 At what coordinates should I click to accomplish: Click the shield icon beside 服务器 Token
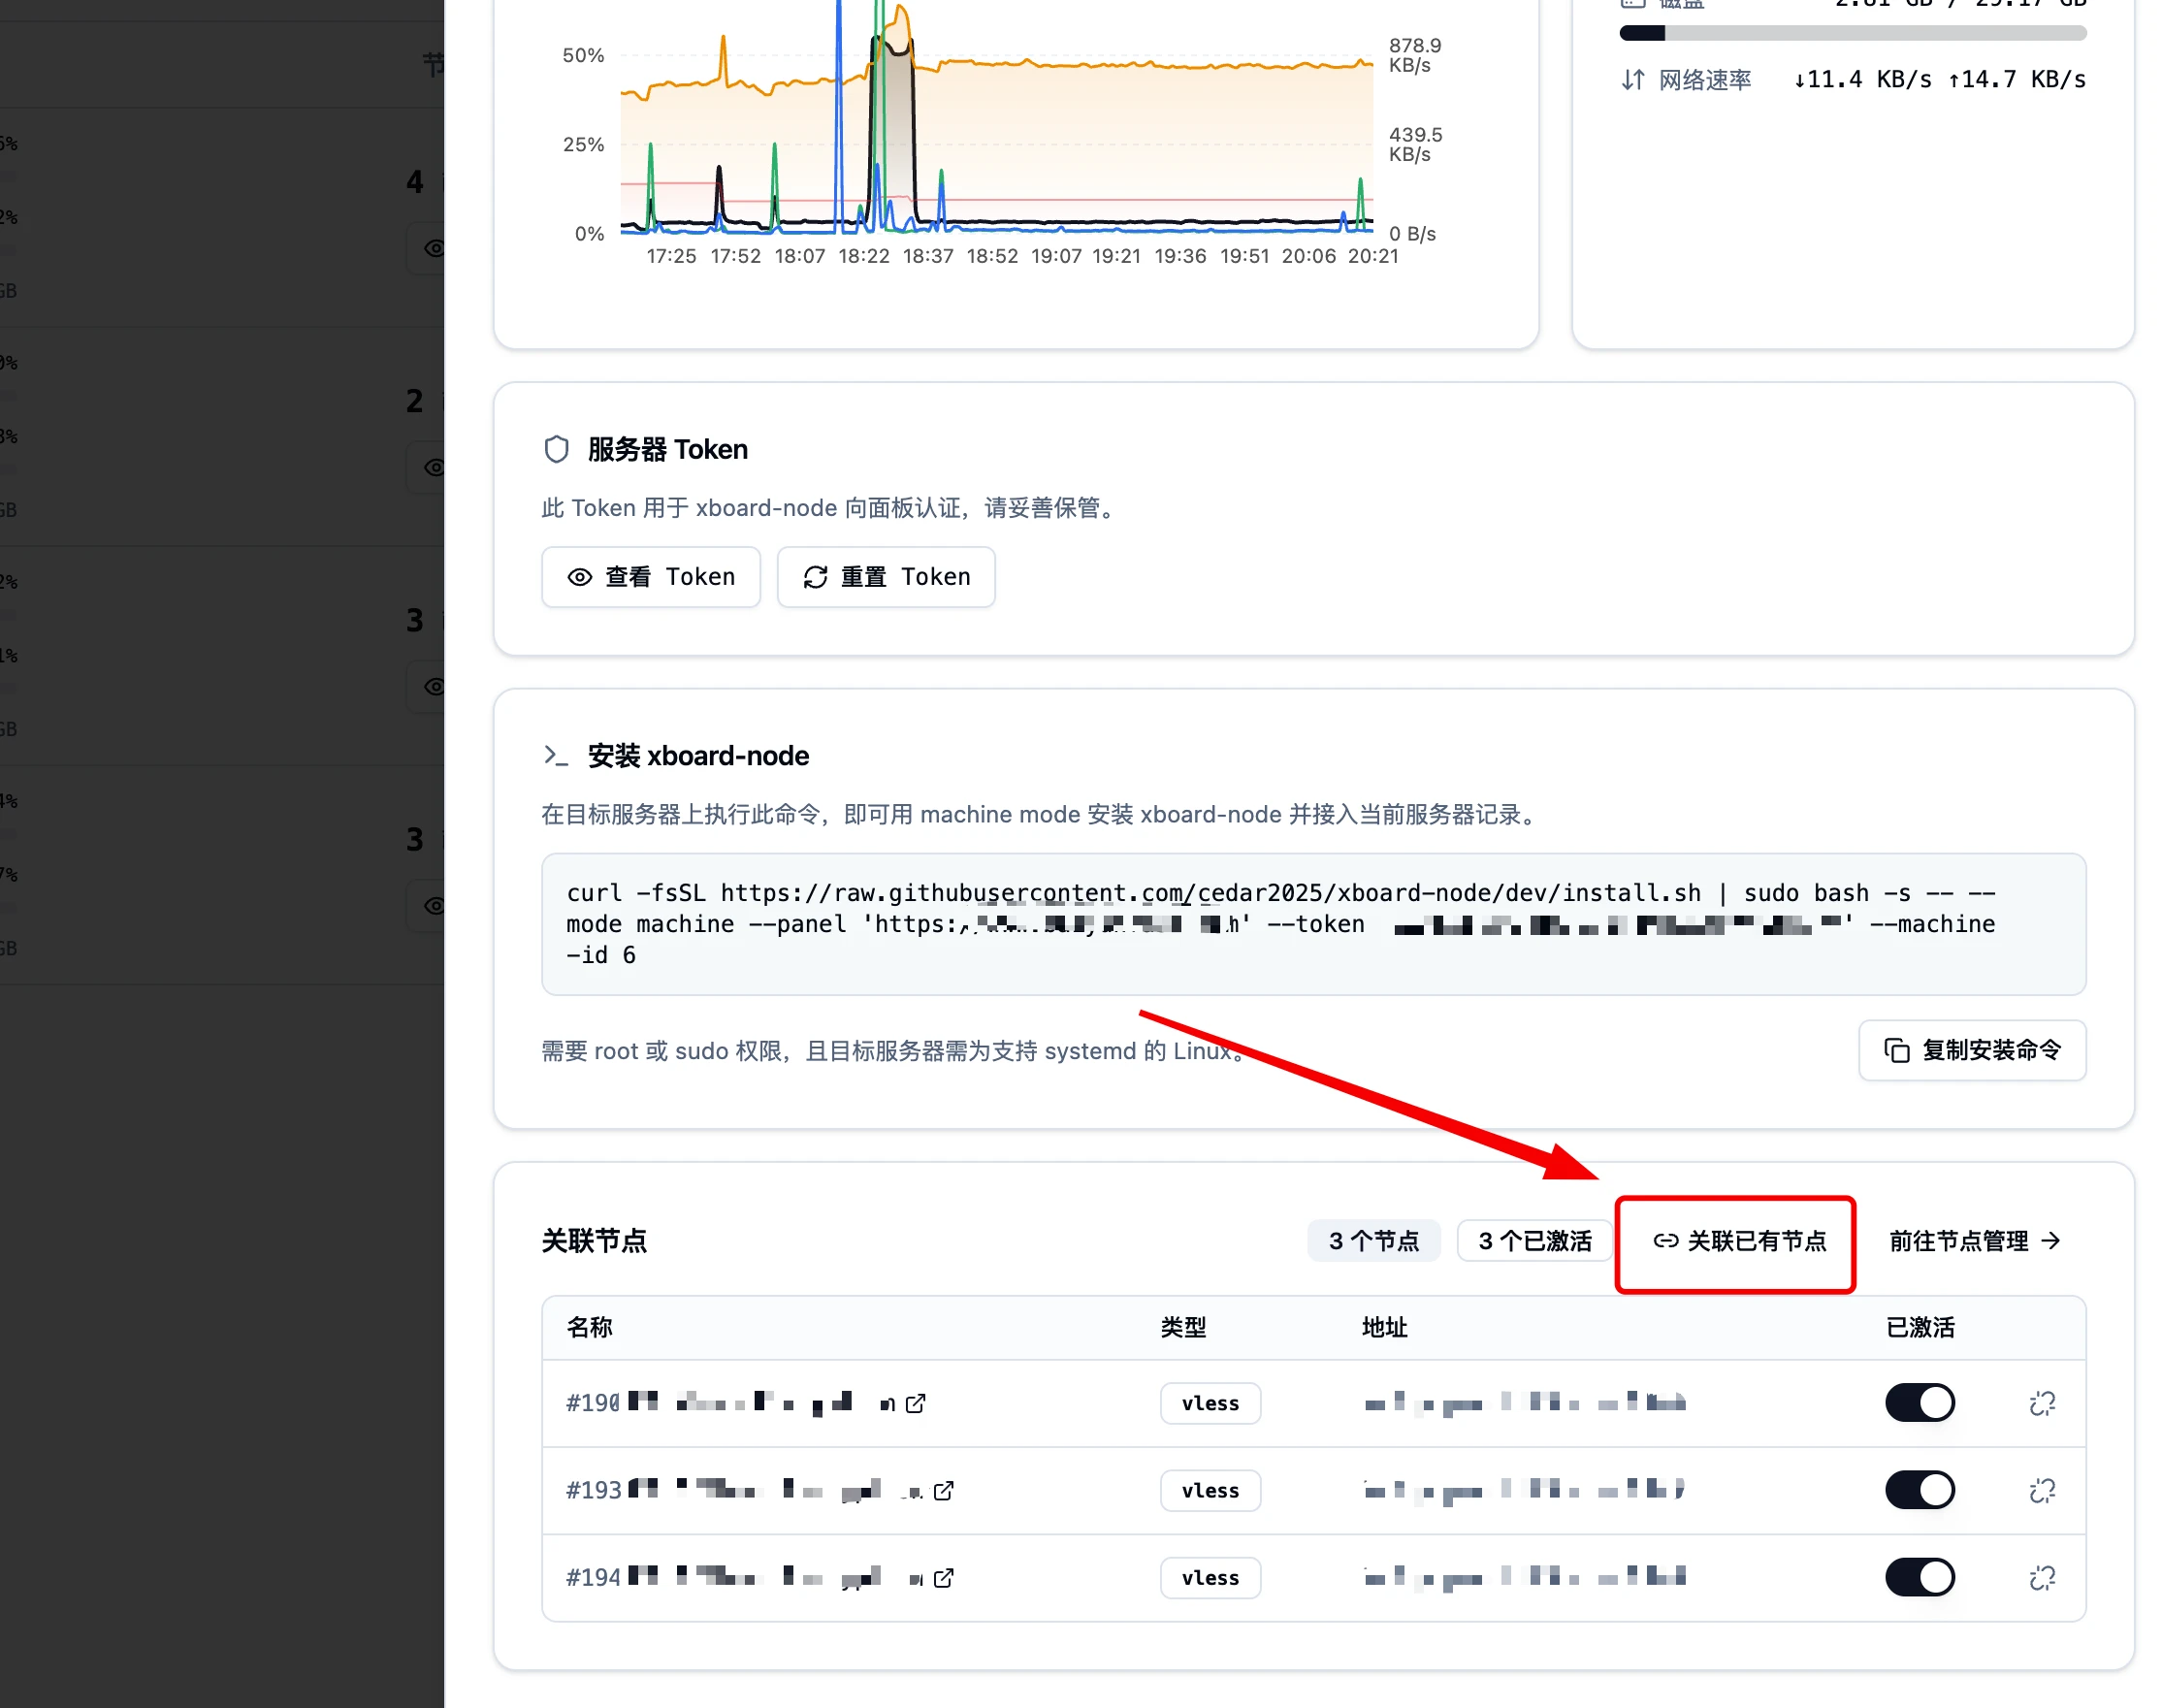556,449
